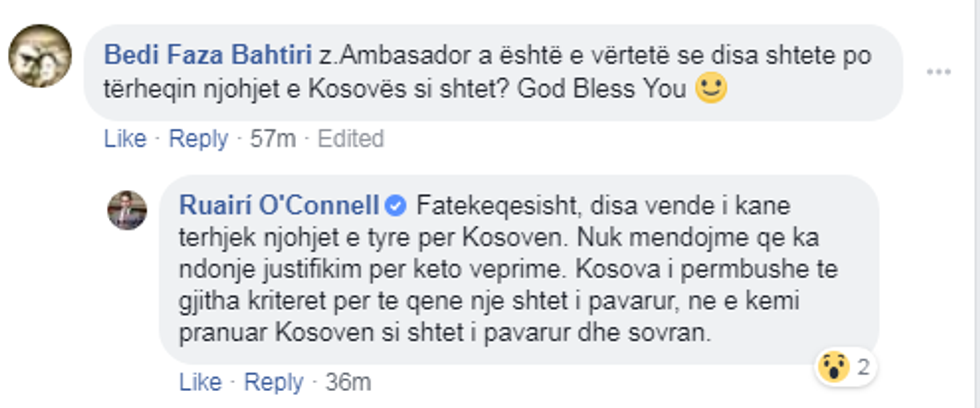980x408 pixels.
Task: Reply to Ruairí O'Connell's comment
Action: [x=273, y=382]
